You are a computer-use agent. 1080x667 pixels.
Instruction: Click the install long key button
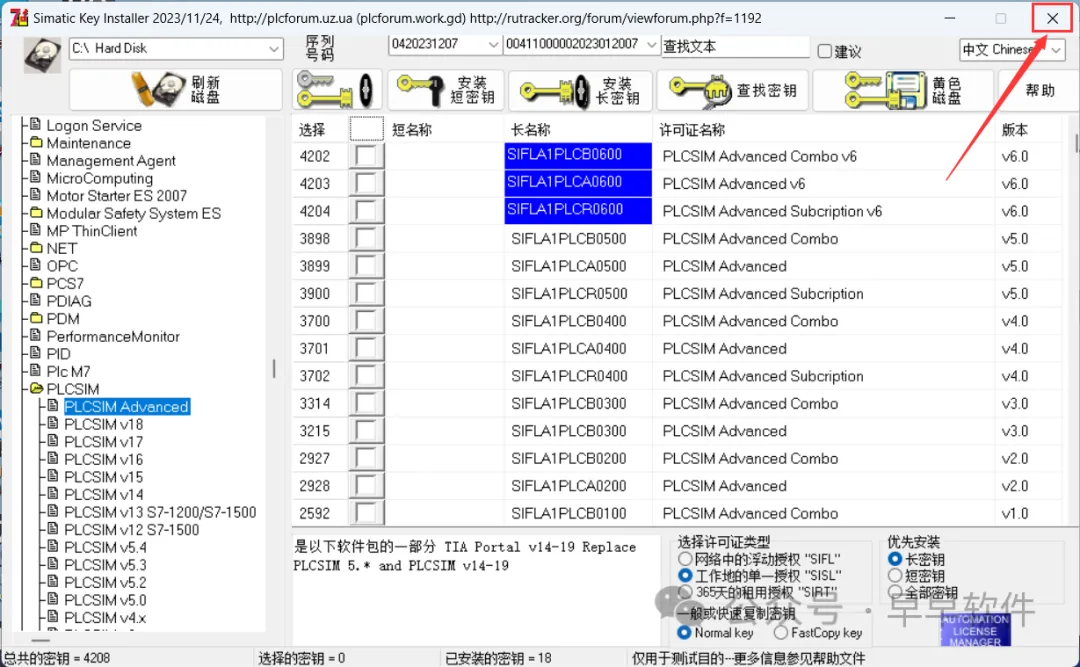click(579, 90)
